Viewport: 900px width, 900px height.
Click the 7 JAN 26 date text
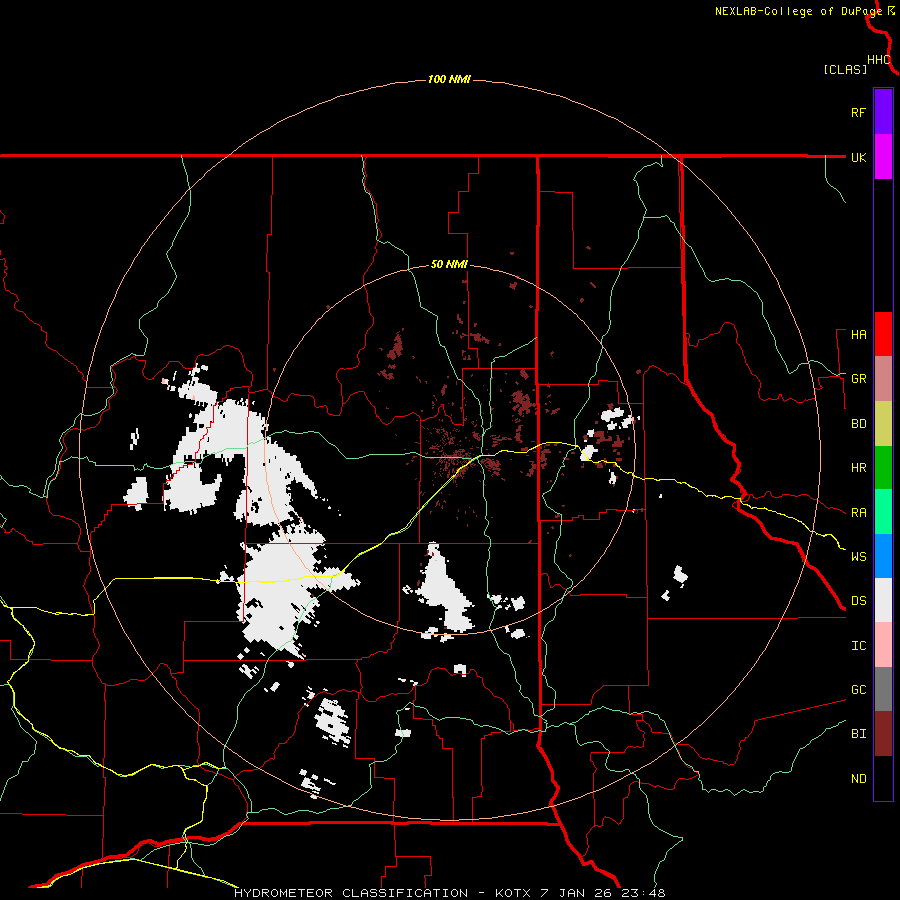(576, 893)
